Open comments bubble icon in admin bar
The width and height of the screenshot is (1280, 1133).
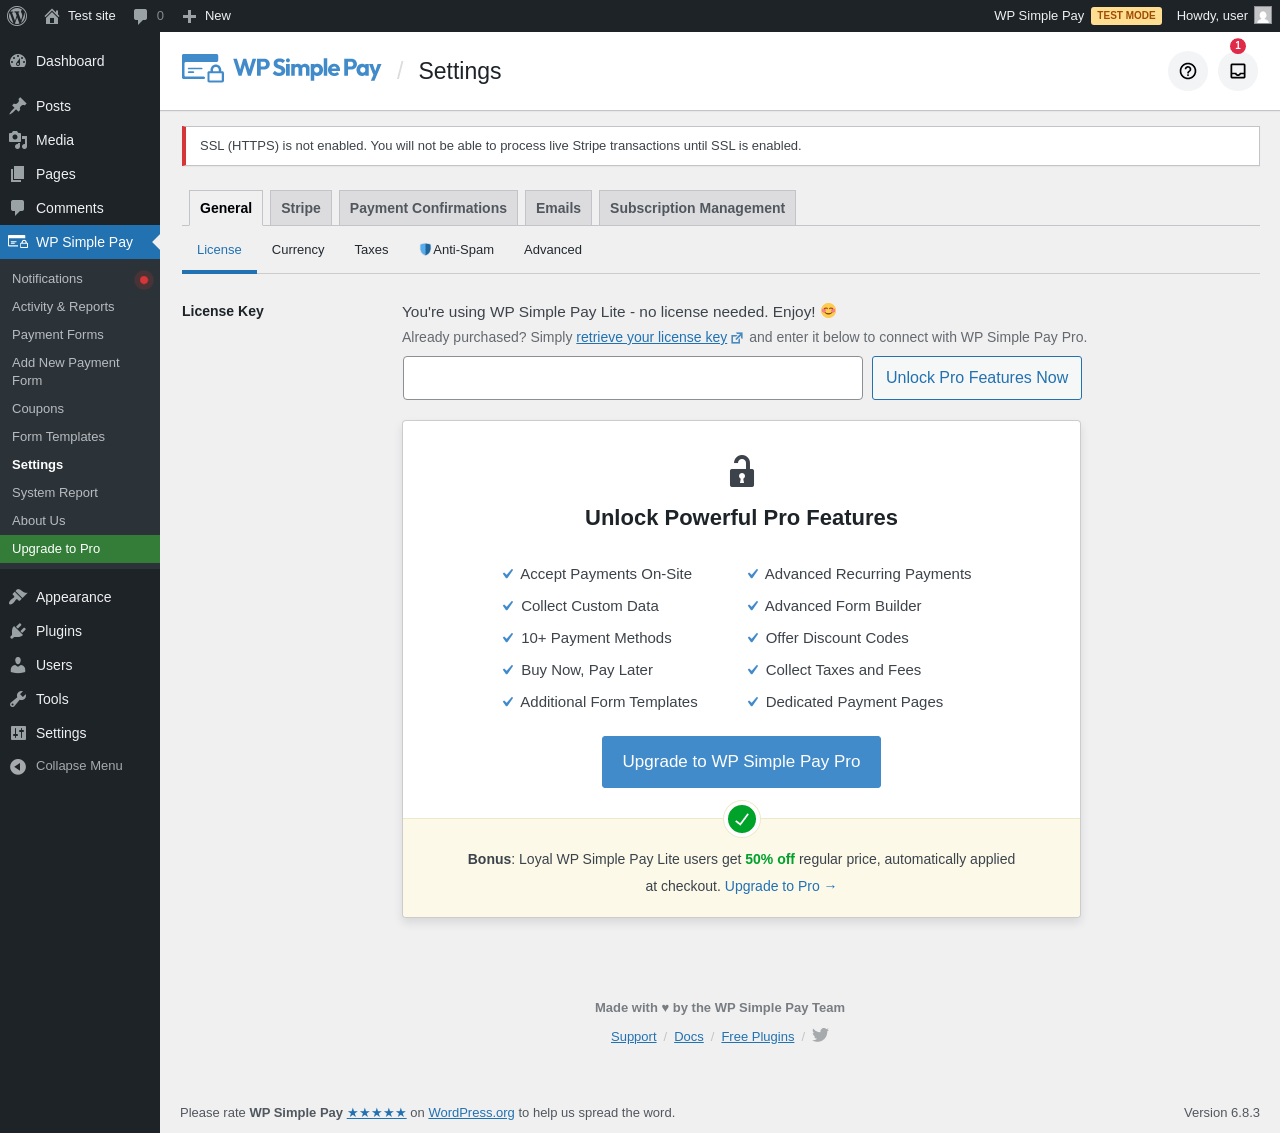click(x=141, y=16)
